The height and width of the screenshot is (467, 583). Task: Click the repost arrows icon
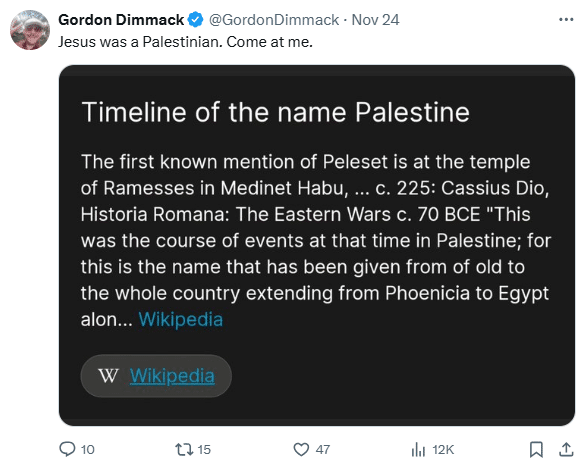click(184, 449)
